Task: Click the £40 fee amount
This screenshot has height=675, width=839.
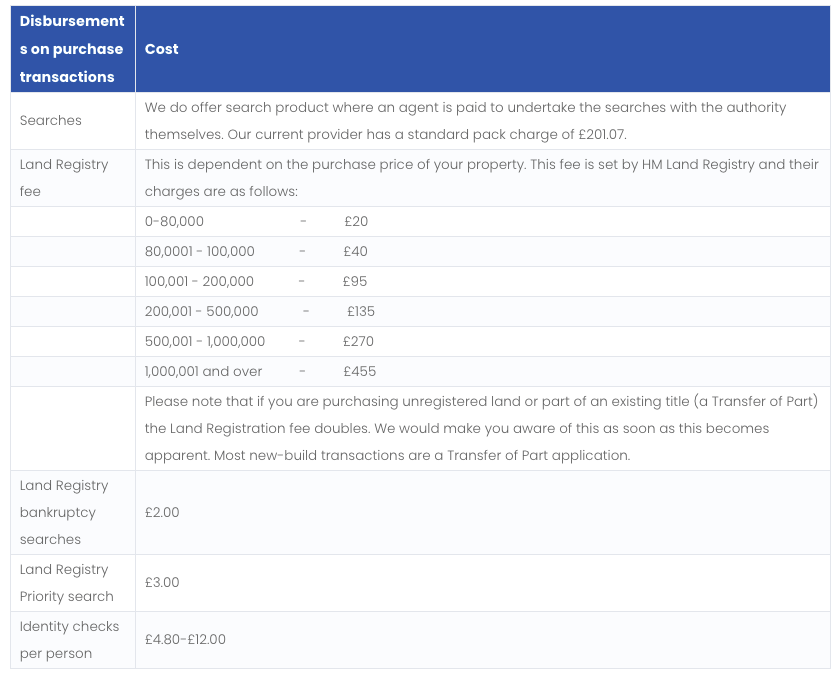Action: 355,251
